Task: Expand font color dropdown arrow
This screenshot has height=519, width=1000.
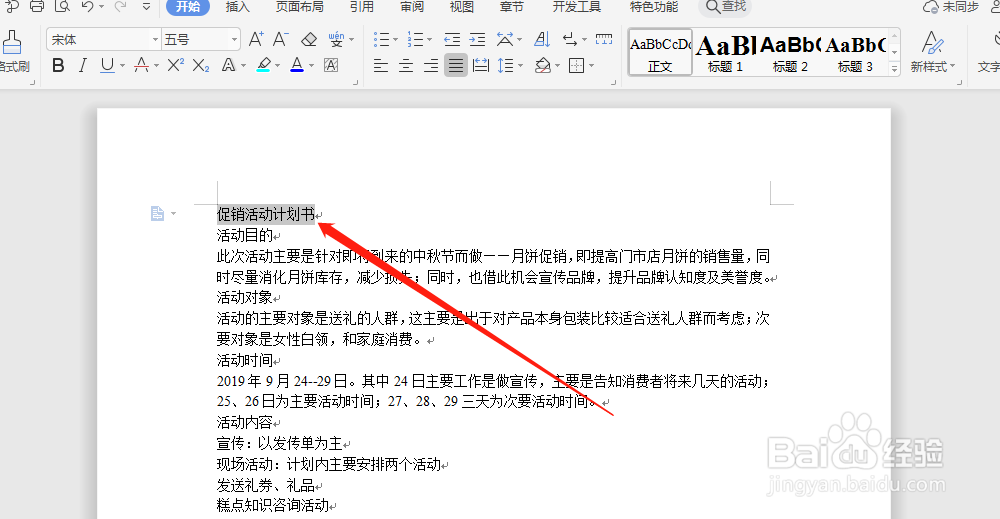Action: tap(311, 66)
